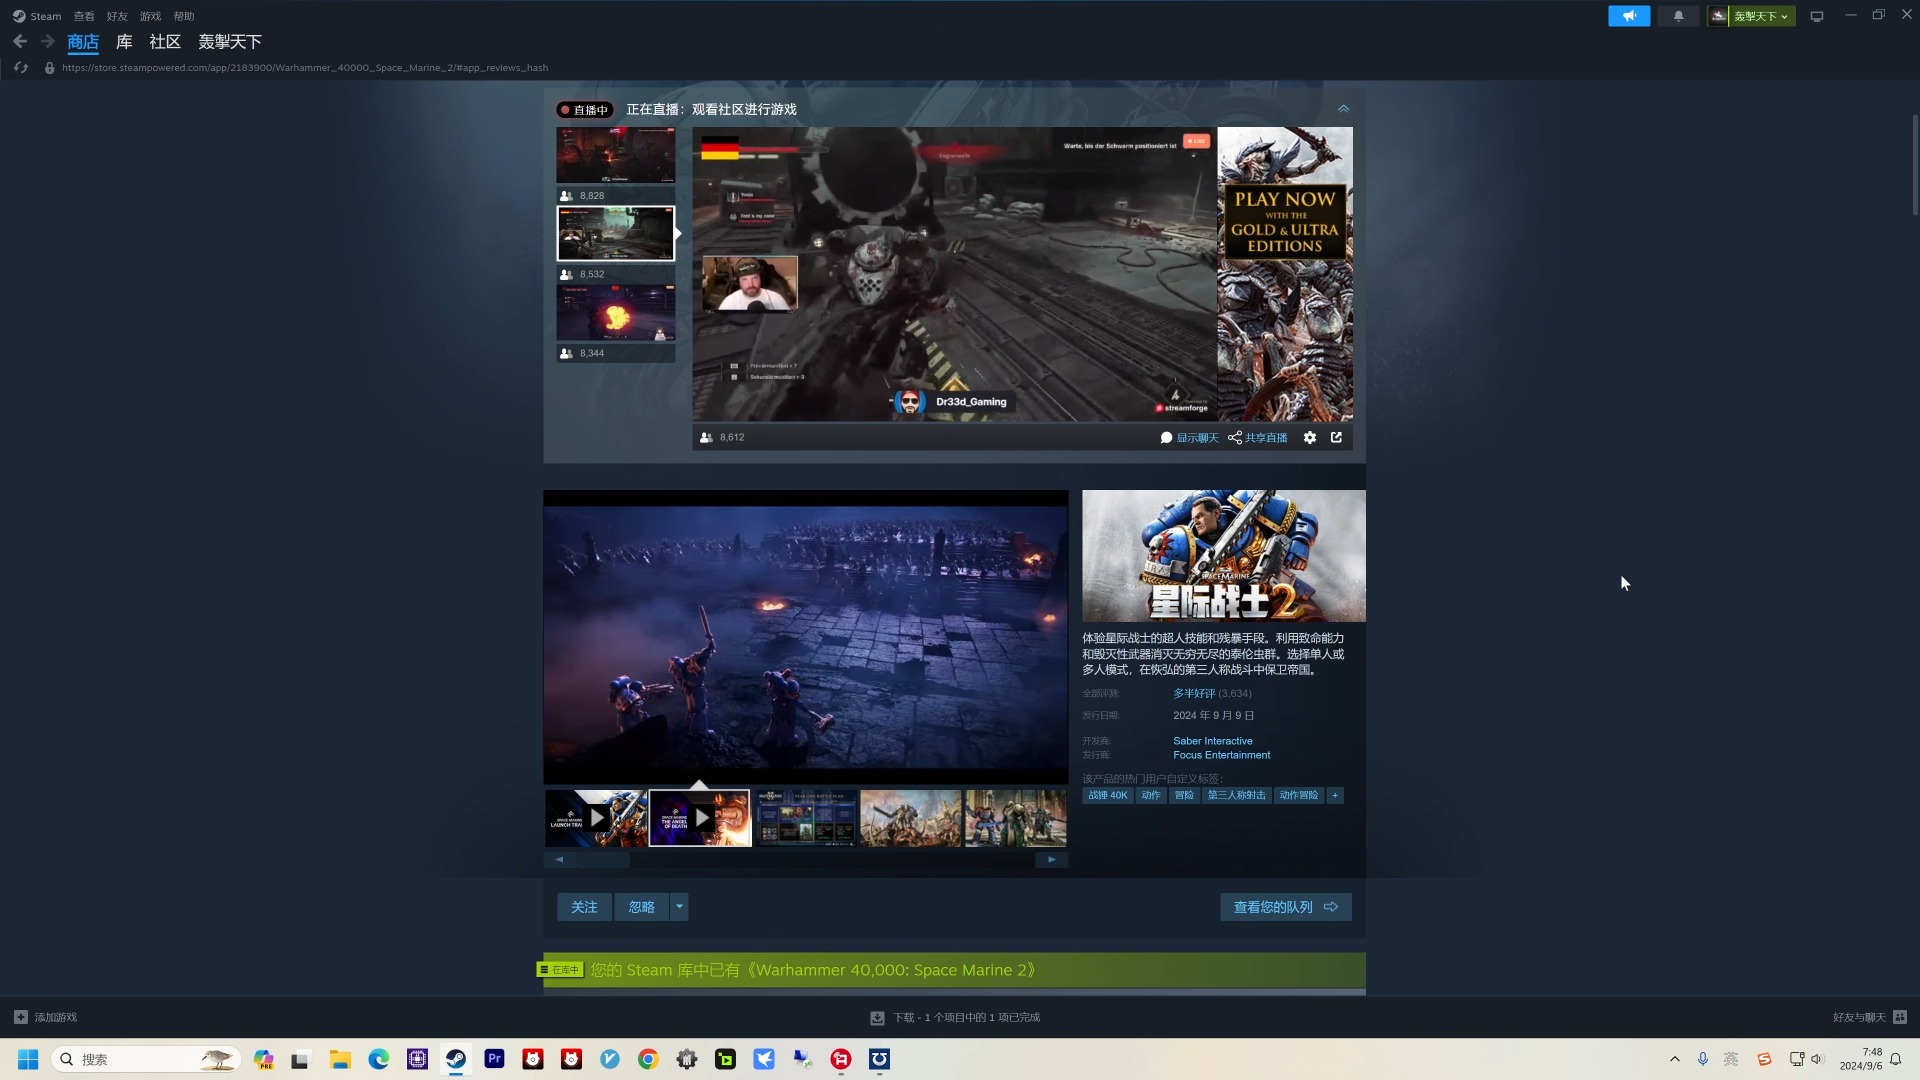Select the fifth marines screenshot thumbnail
Screen dimensions: 1920x1080
(x=1016, y=818)
